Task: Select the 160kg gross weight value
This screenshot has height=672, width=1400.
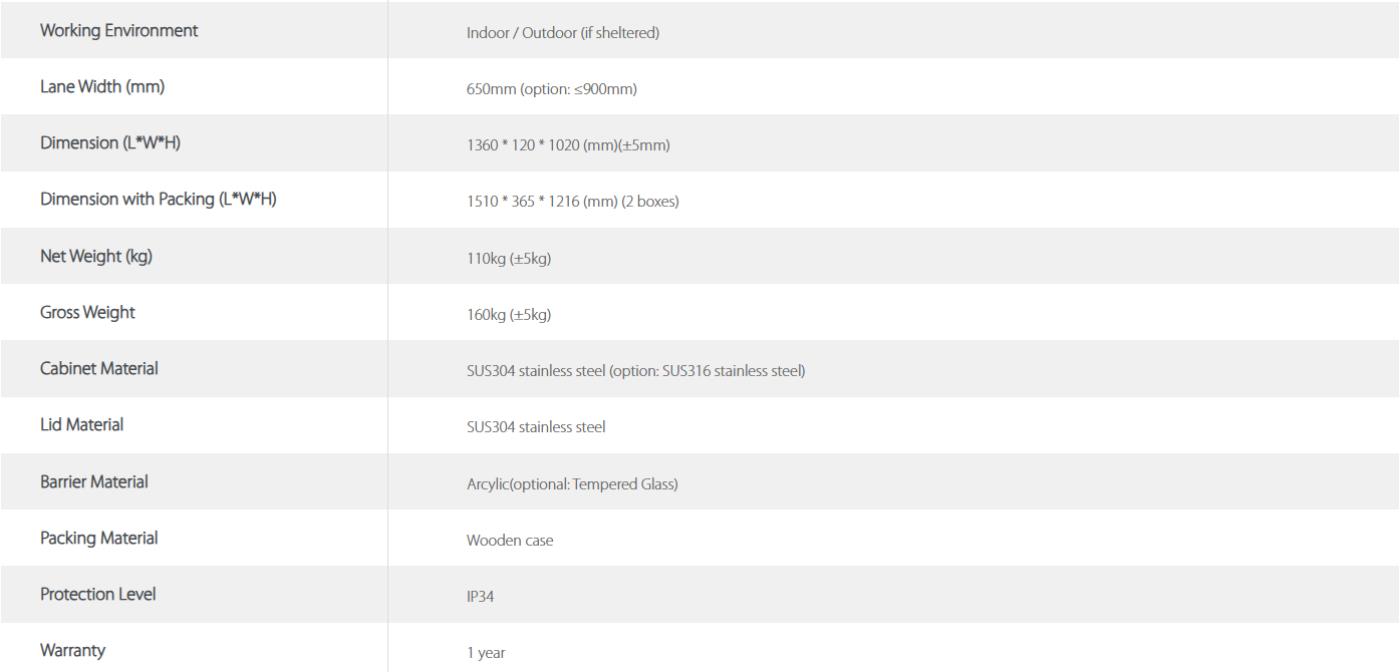Action: coord(509,316)
